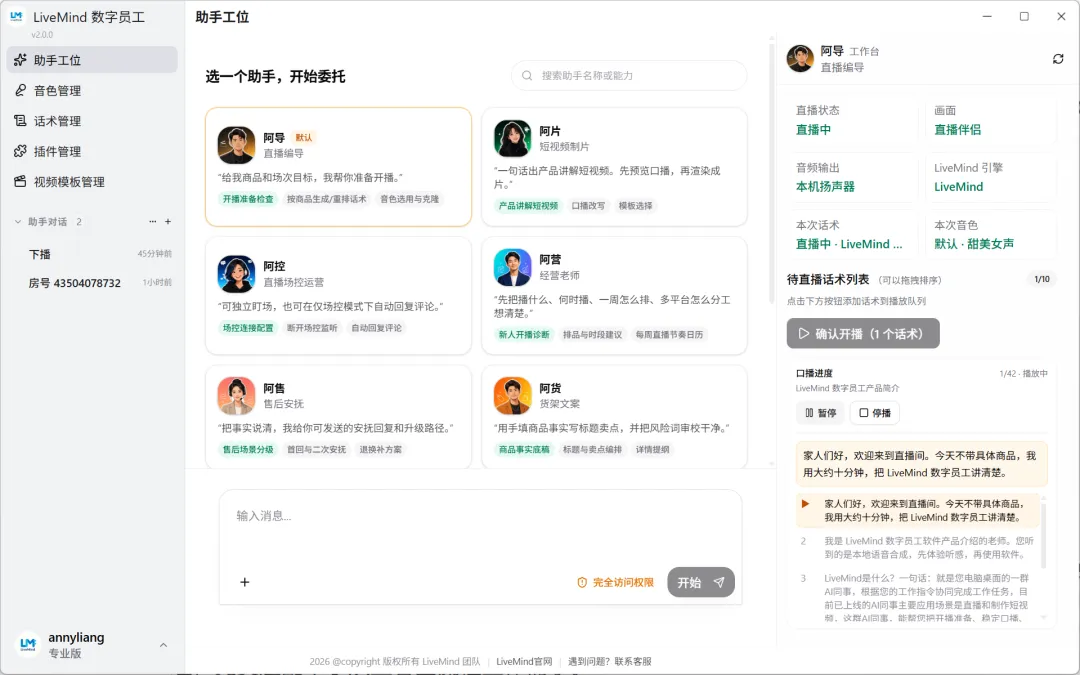The image size is (1080, 675).
Task: Open the 助手工位 sidebar item
Action: pyautogui.click(x=92, y=60)
